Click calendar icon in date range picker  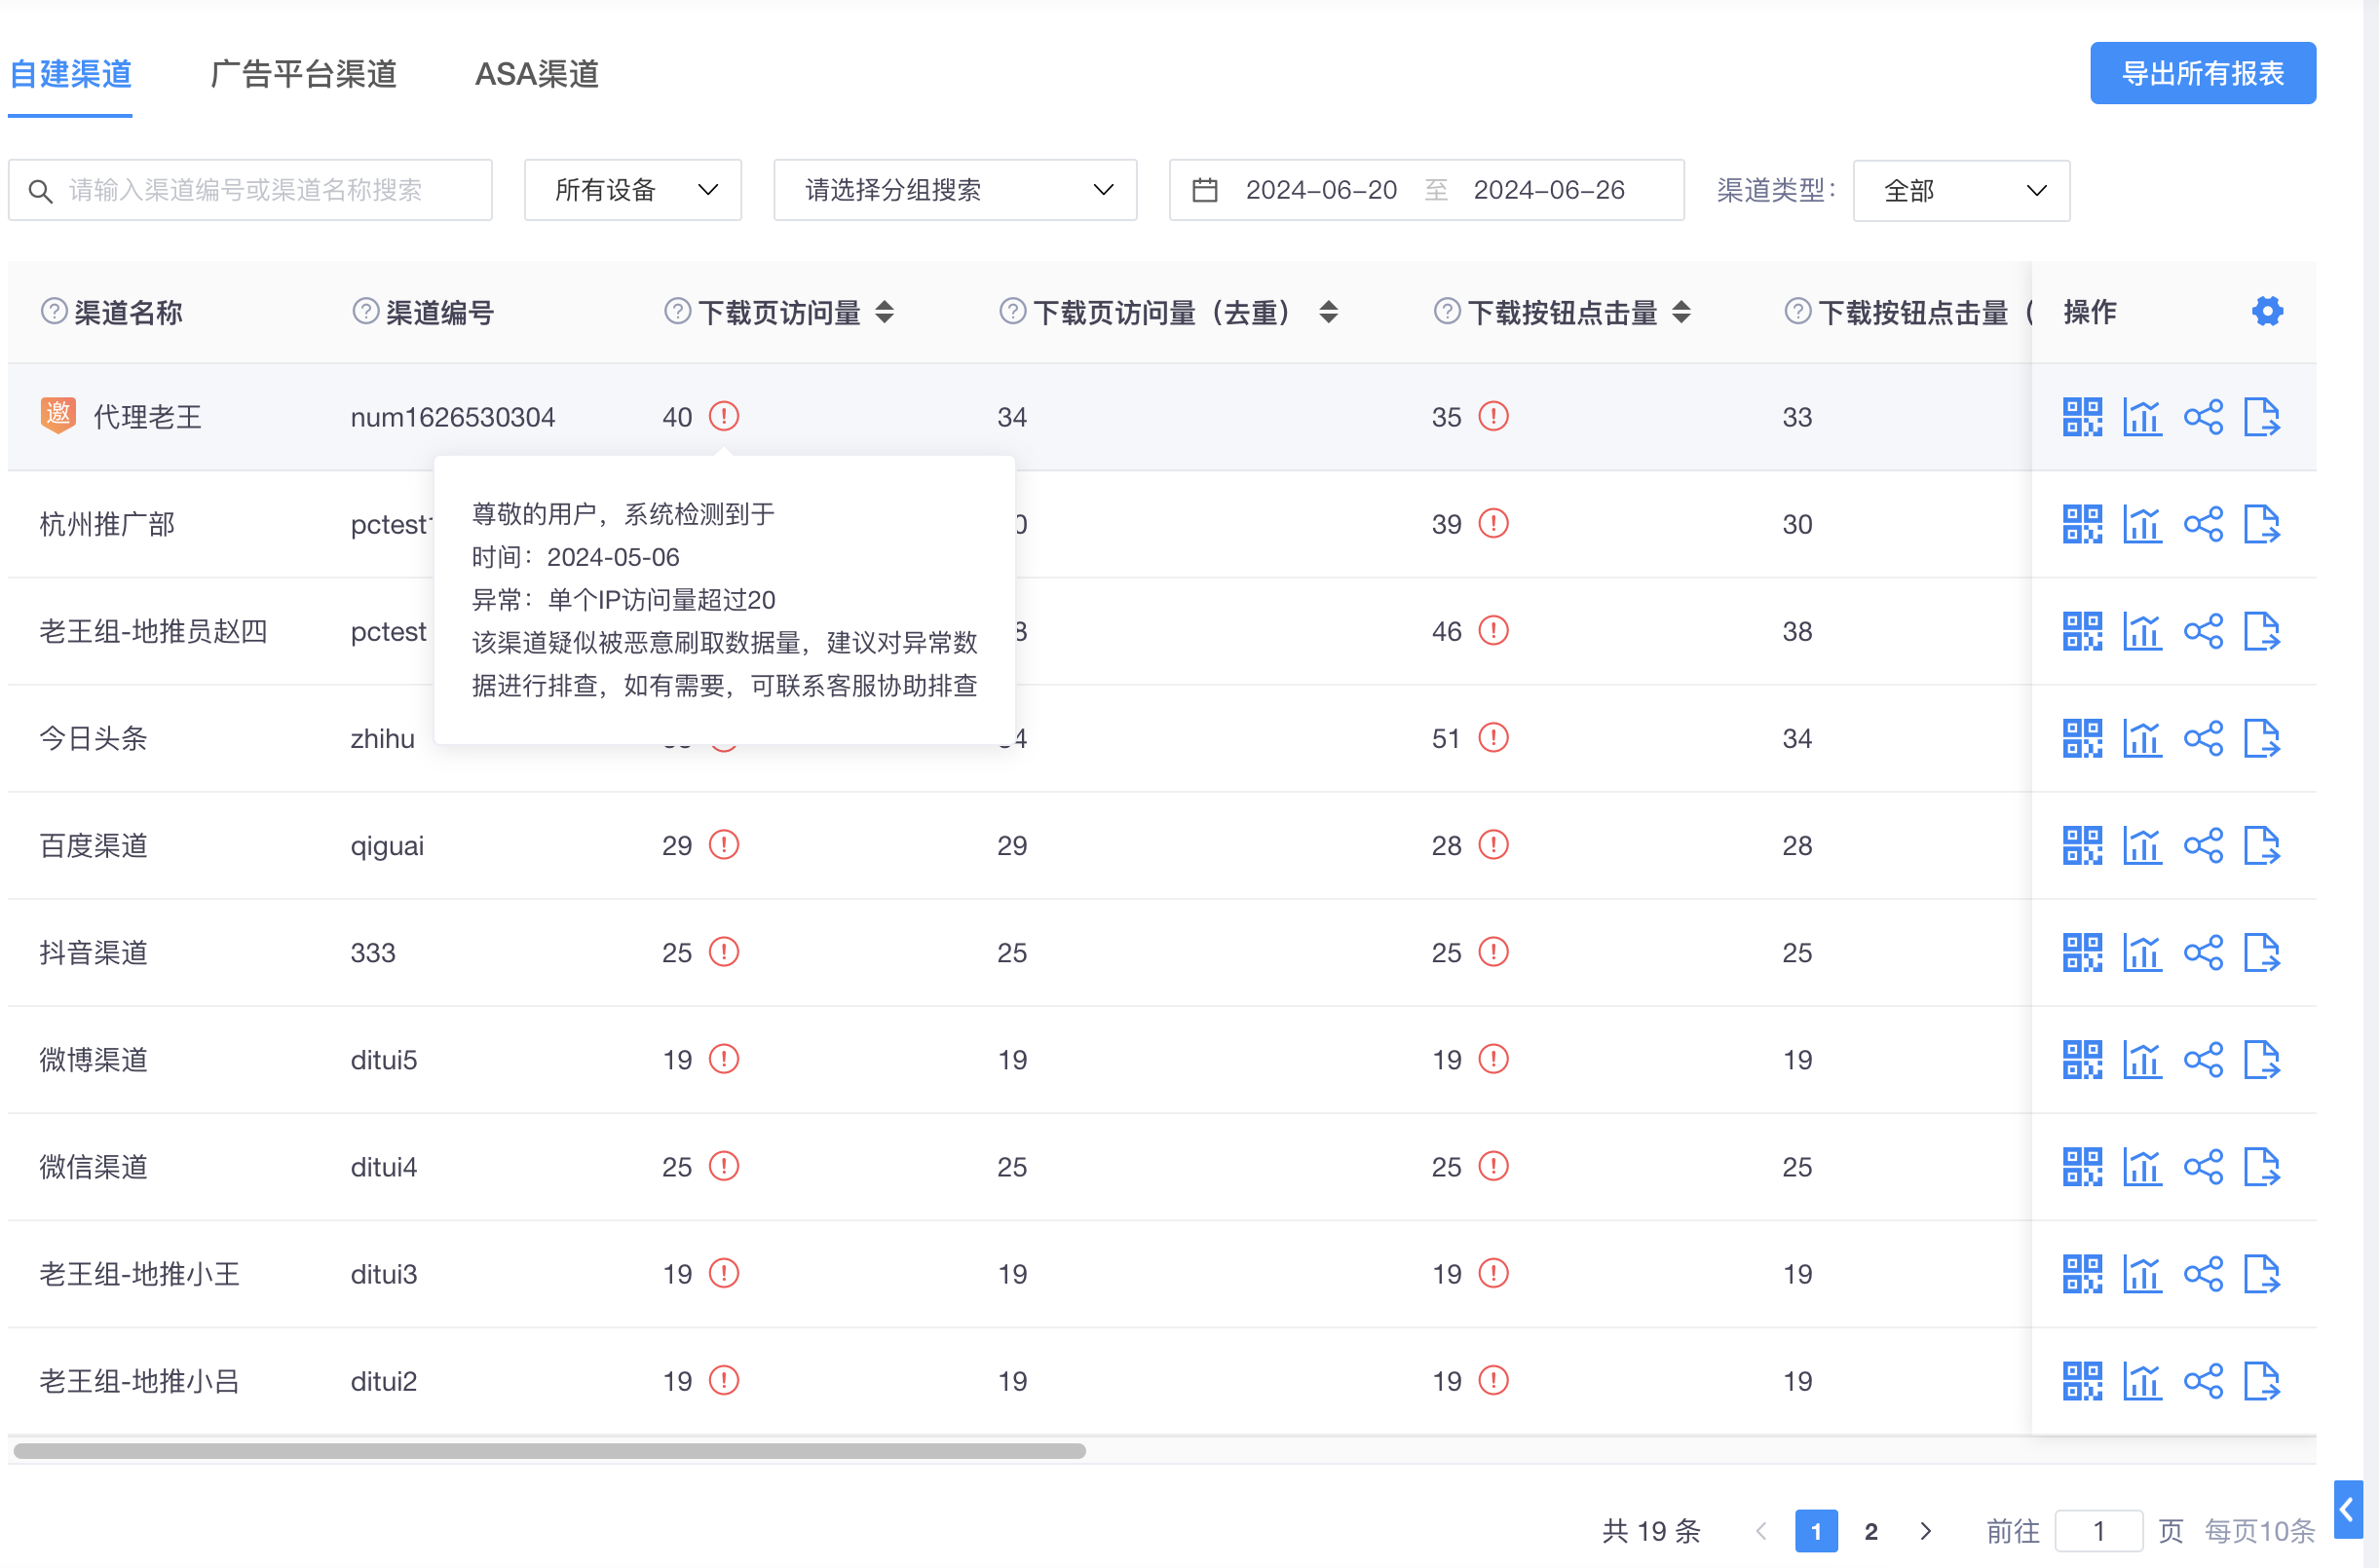[x=1205, y=189]
